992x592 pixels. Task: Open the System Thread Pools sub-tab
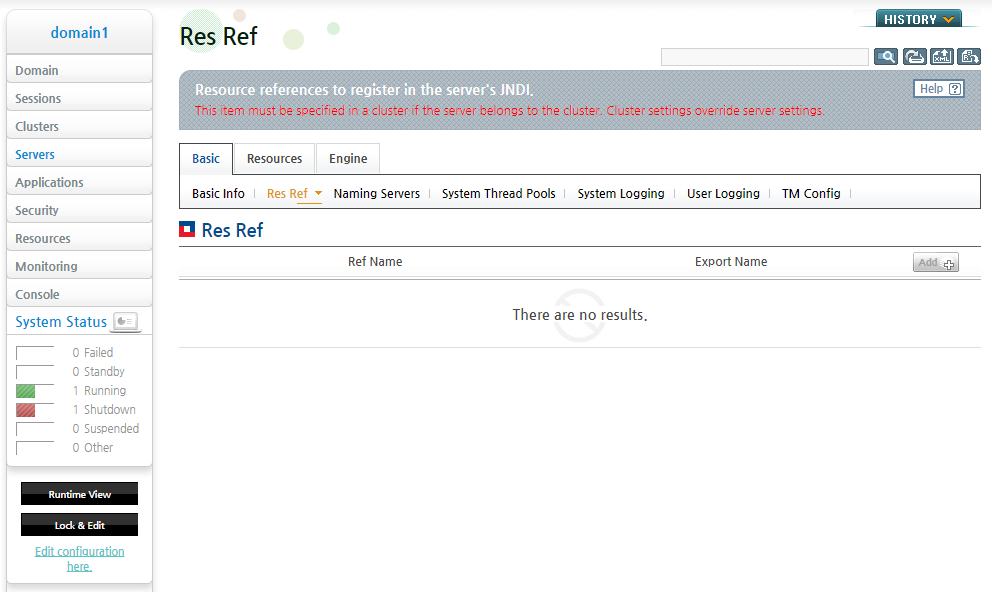tap(499, 194)
